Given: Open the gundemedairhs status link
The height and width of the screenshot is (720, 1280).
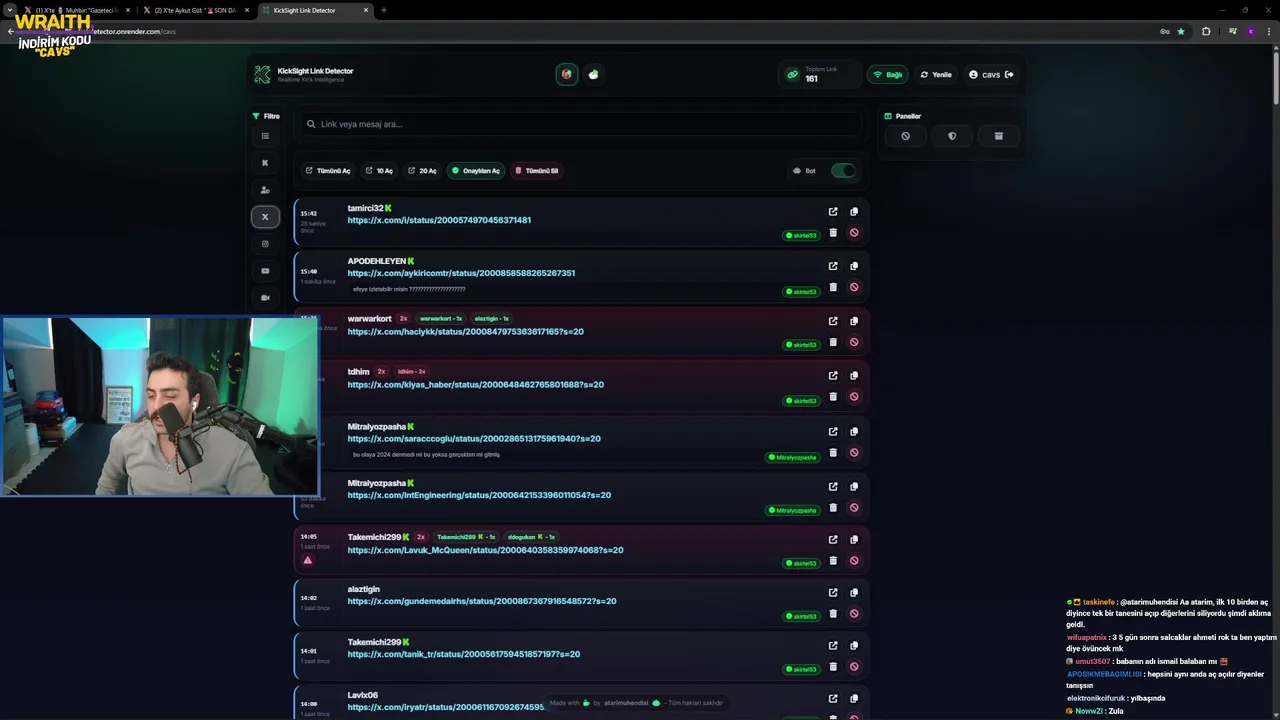Looking at the screenshot, I should 482,601.
